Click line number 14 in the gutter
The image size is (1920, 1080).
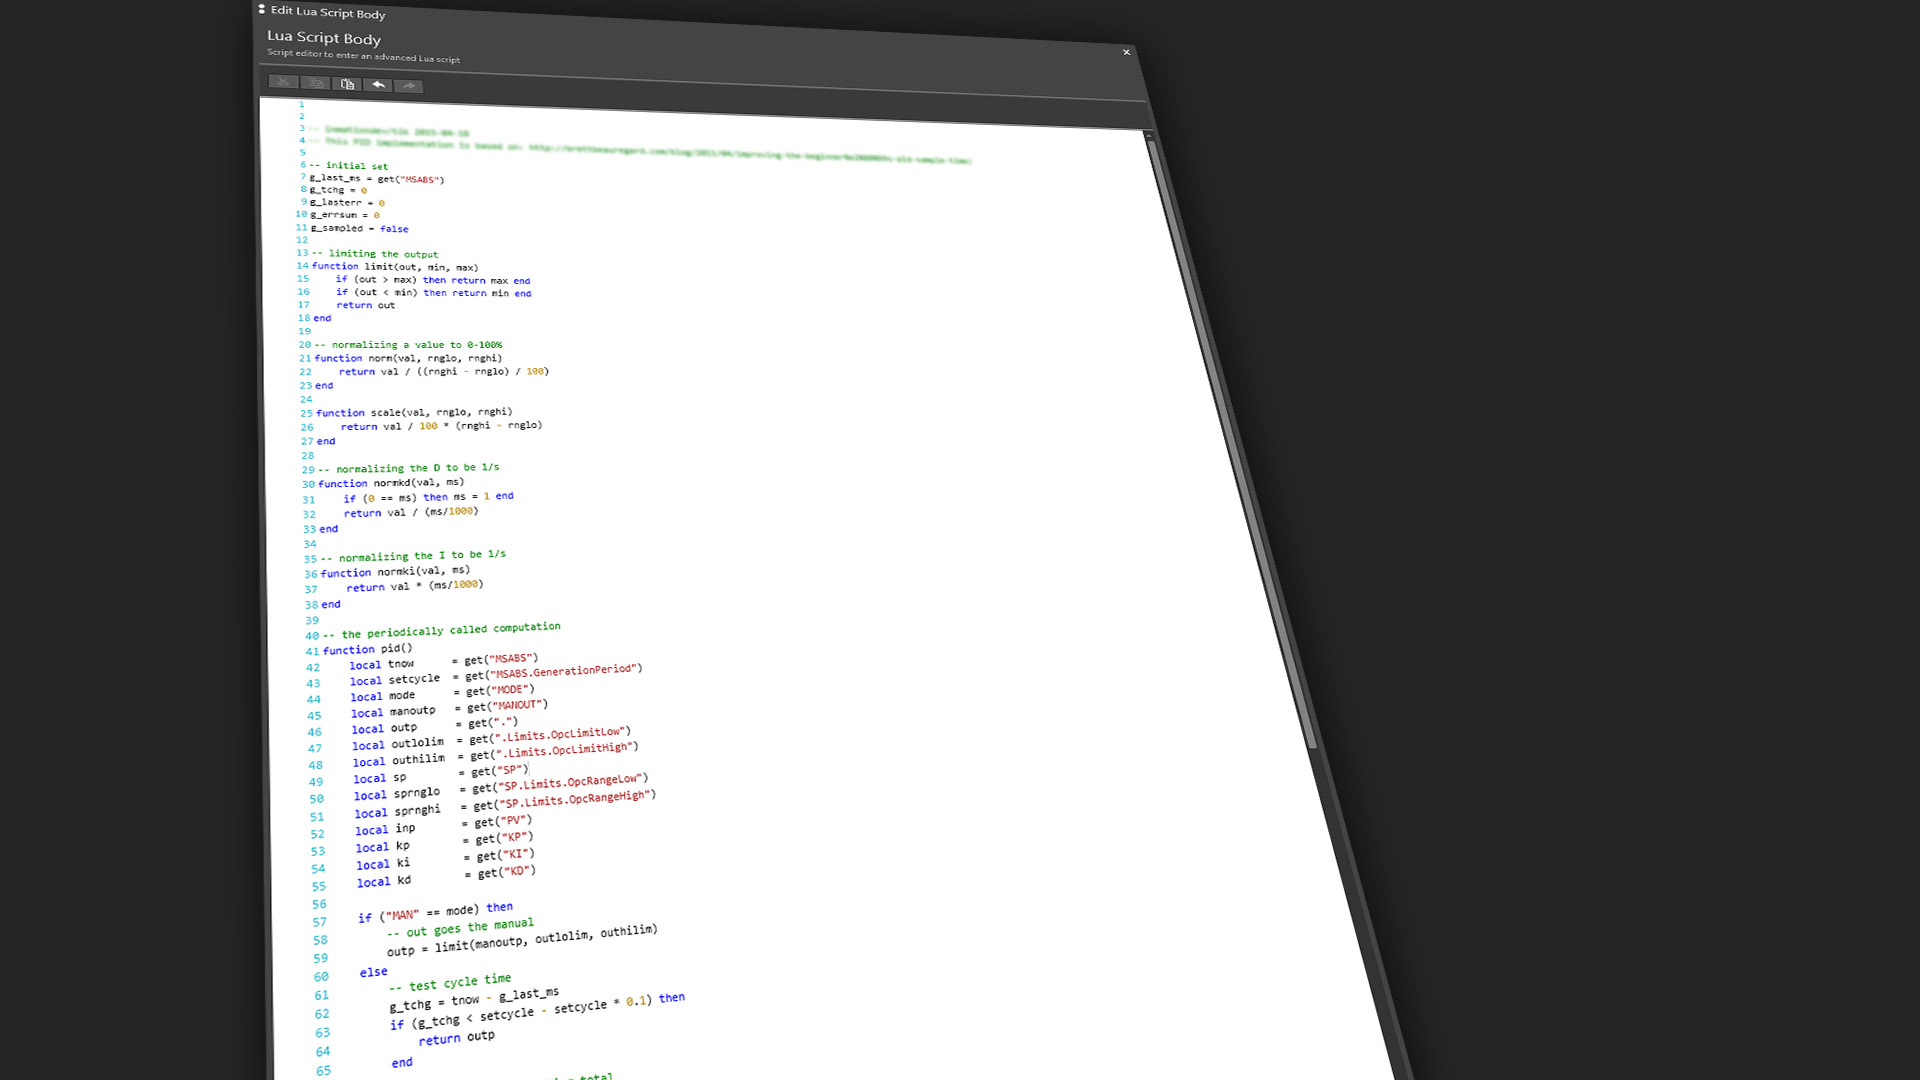click(x=304, y=265)
